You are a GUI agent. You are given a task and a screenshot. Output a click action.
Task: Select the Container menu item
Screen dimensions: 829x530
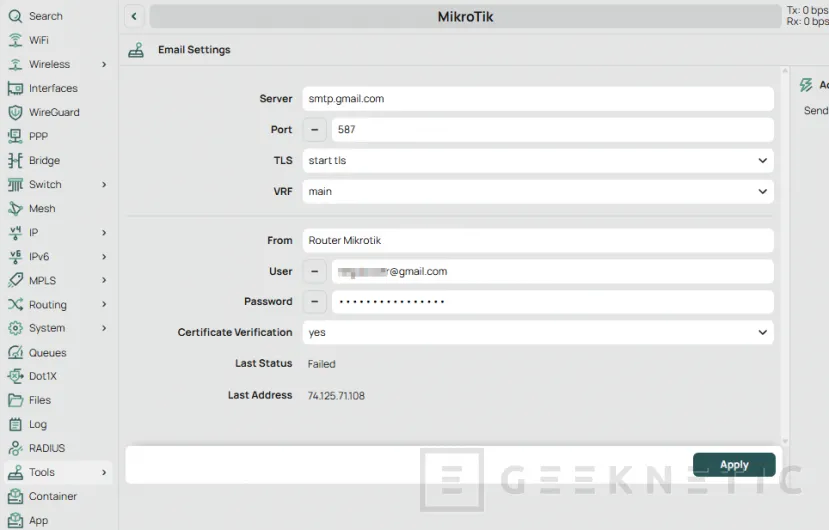58,496
